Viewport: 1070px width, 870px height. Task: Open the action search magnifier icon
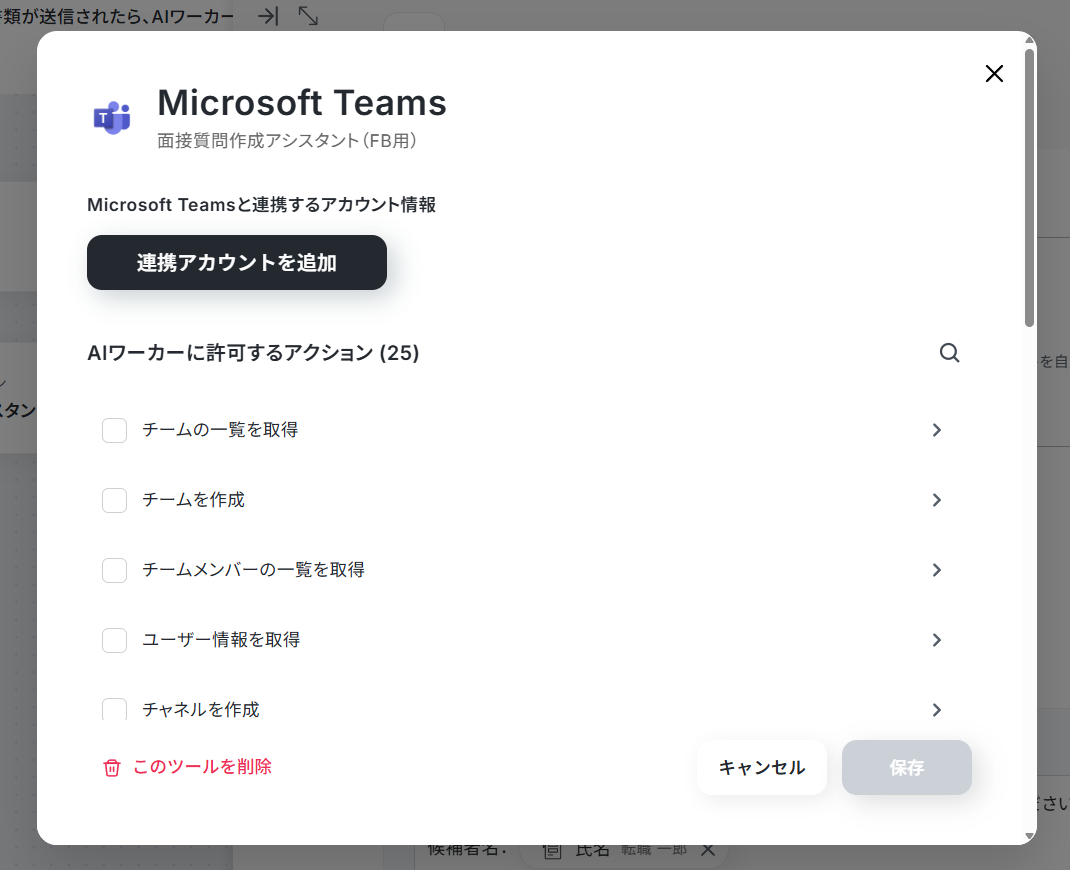pos(949,353)
